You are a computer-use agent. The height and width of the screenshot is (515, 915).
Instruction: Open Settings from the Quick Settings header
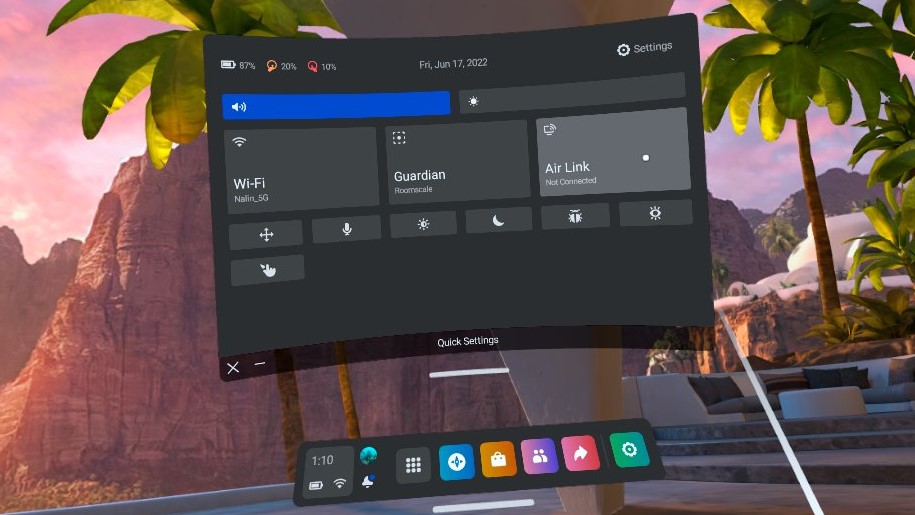coord(644,48)
